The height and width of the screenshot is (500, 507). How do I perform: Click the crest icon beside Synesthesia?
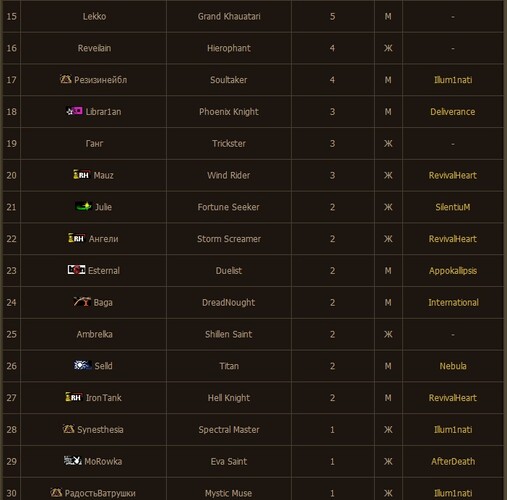(68, 429)
